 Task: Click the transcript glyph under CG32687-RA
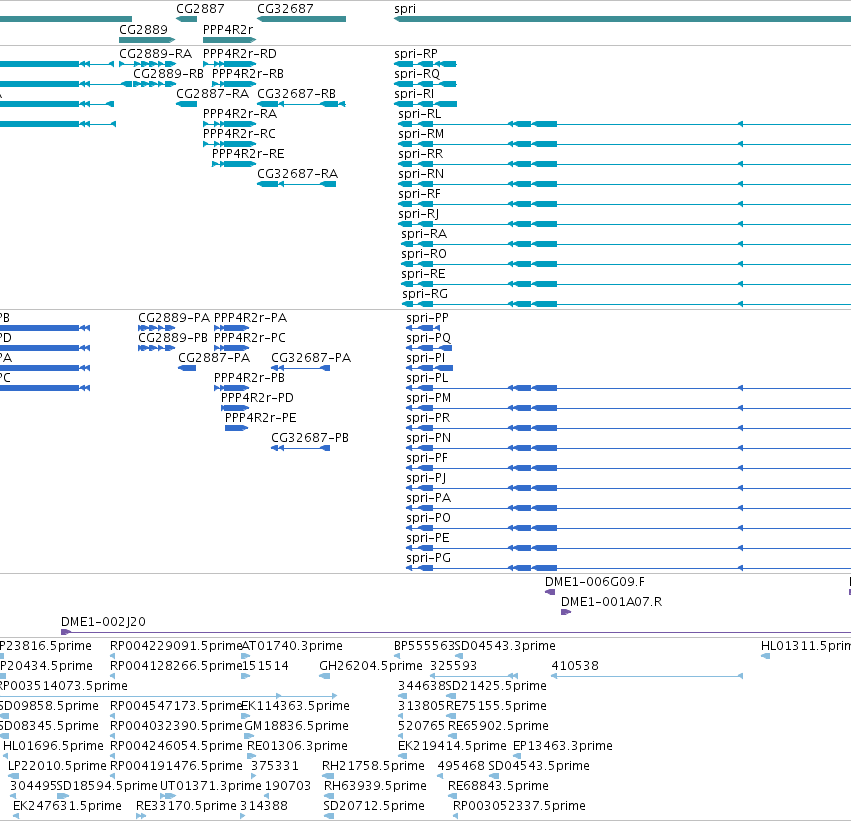296,184
